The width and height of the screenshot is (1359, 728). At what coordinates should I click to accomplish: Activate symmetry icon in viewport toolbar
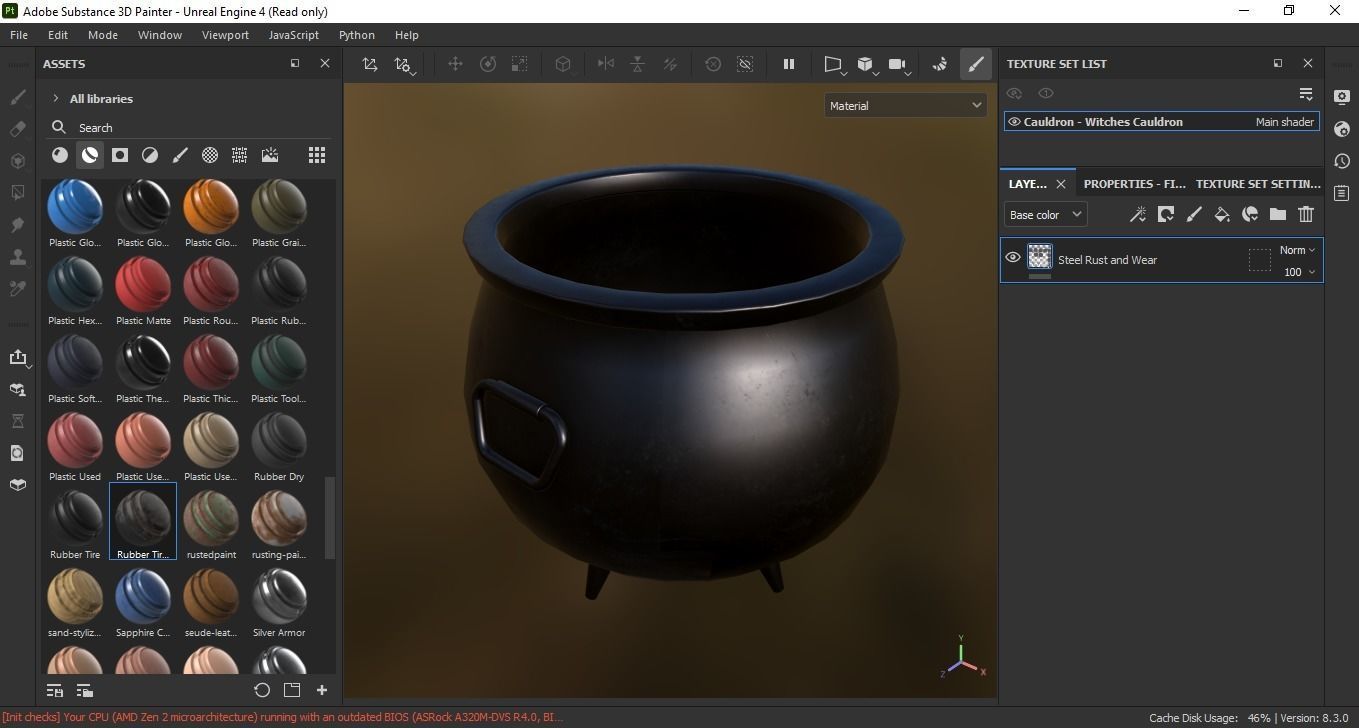pyautogui.click(x=605, y=64)
